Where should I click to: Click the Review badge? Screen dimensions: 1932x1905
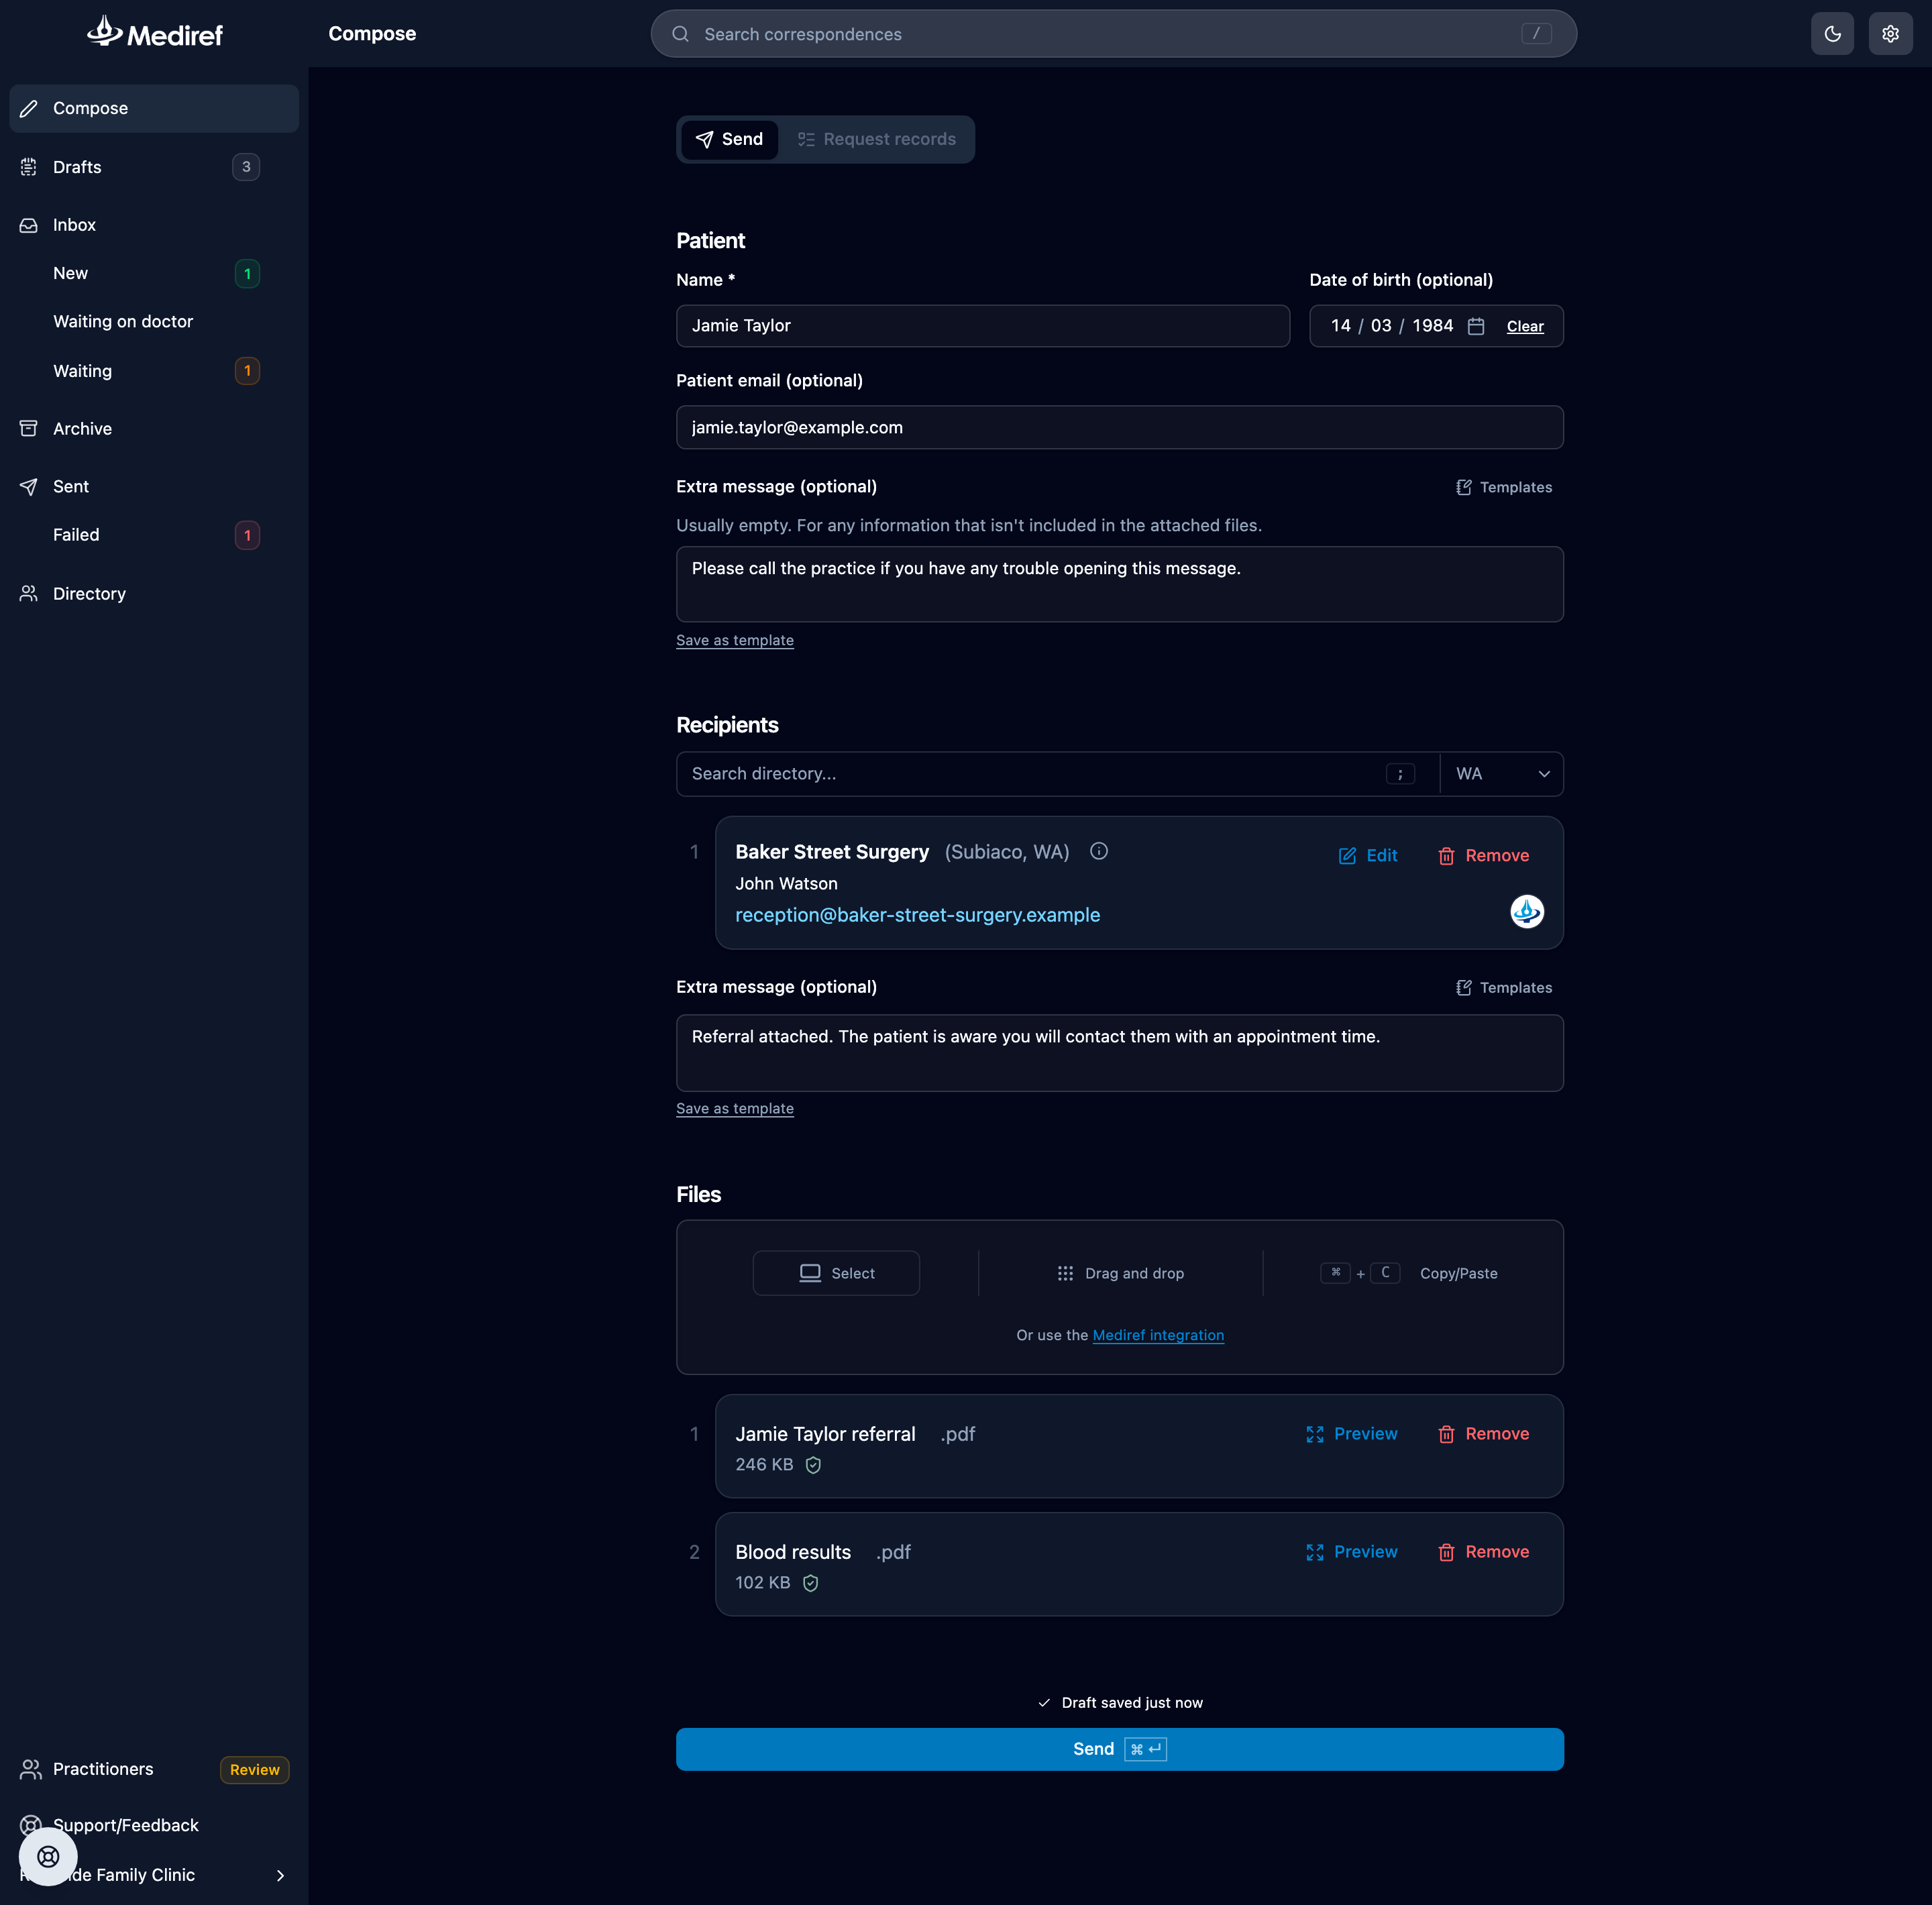click(254, 1770)
